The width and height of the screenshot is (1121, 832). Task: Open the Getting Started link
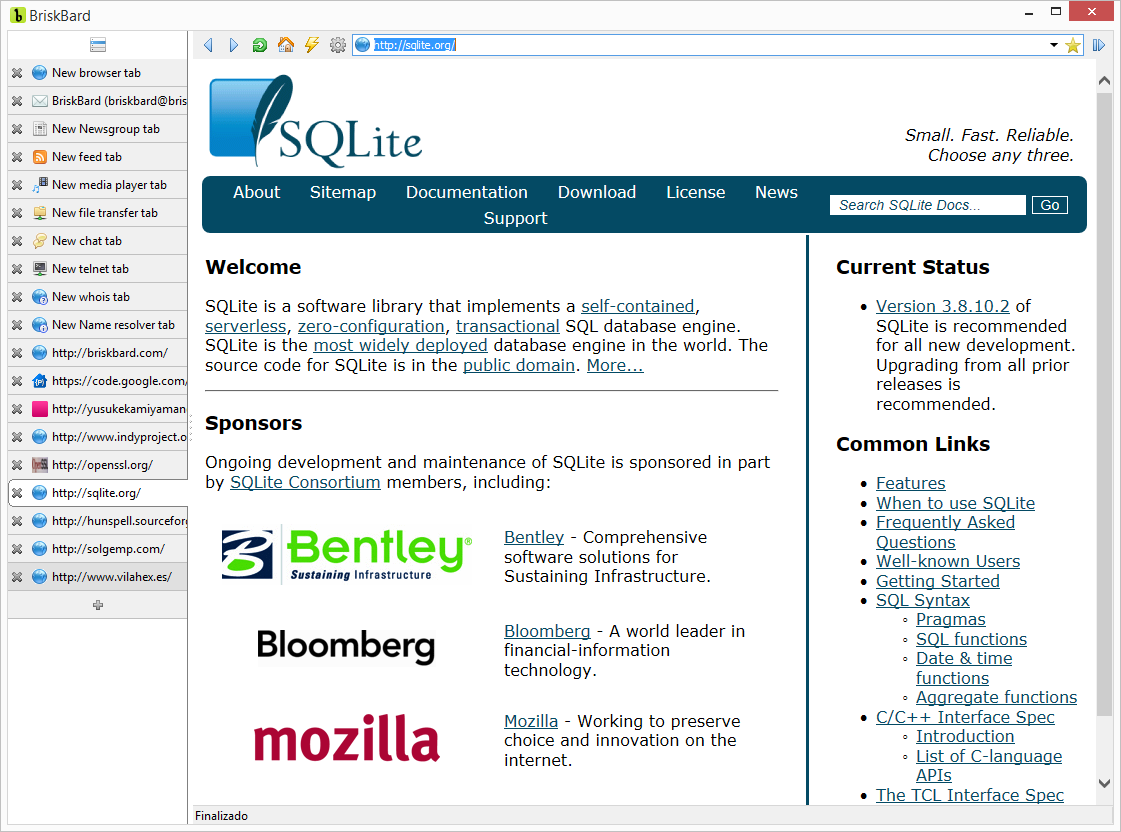938,581
